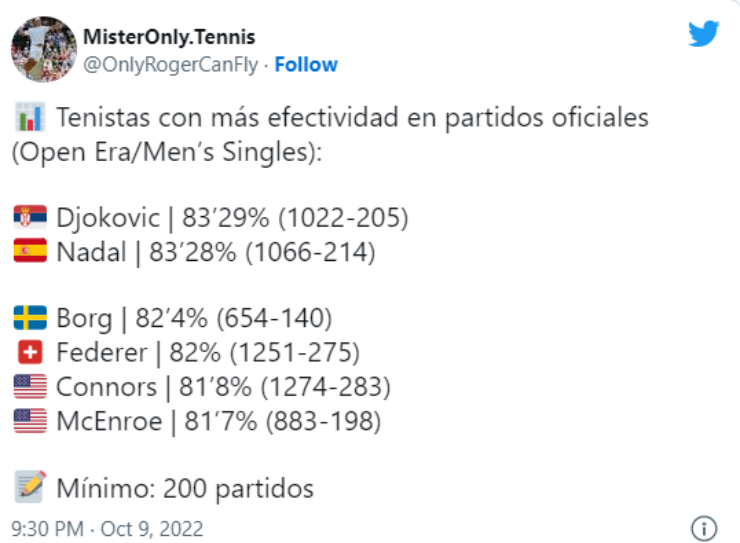
Task: Click the memo emoji before Mínimo
Action: (x=29, y=488)
